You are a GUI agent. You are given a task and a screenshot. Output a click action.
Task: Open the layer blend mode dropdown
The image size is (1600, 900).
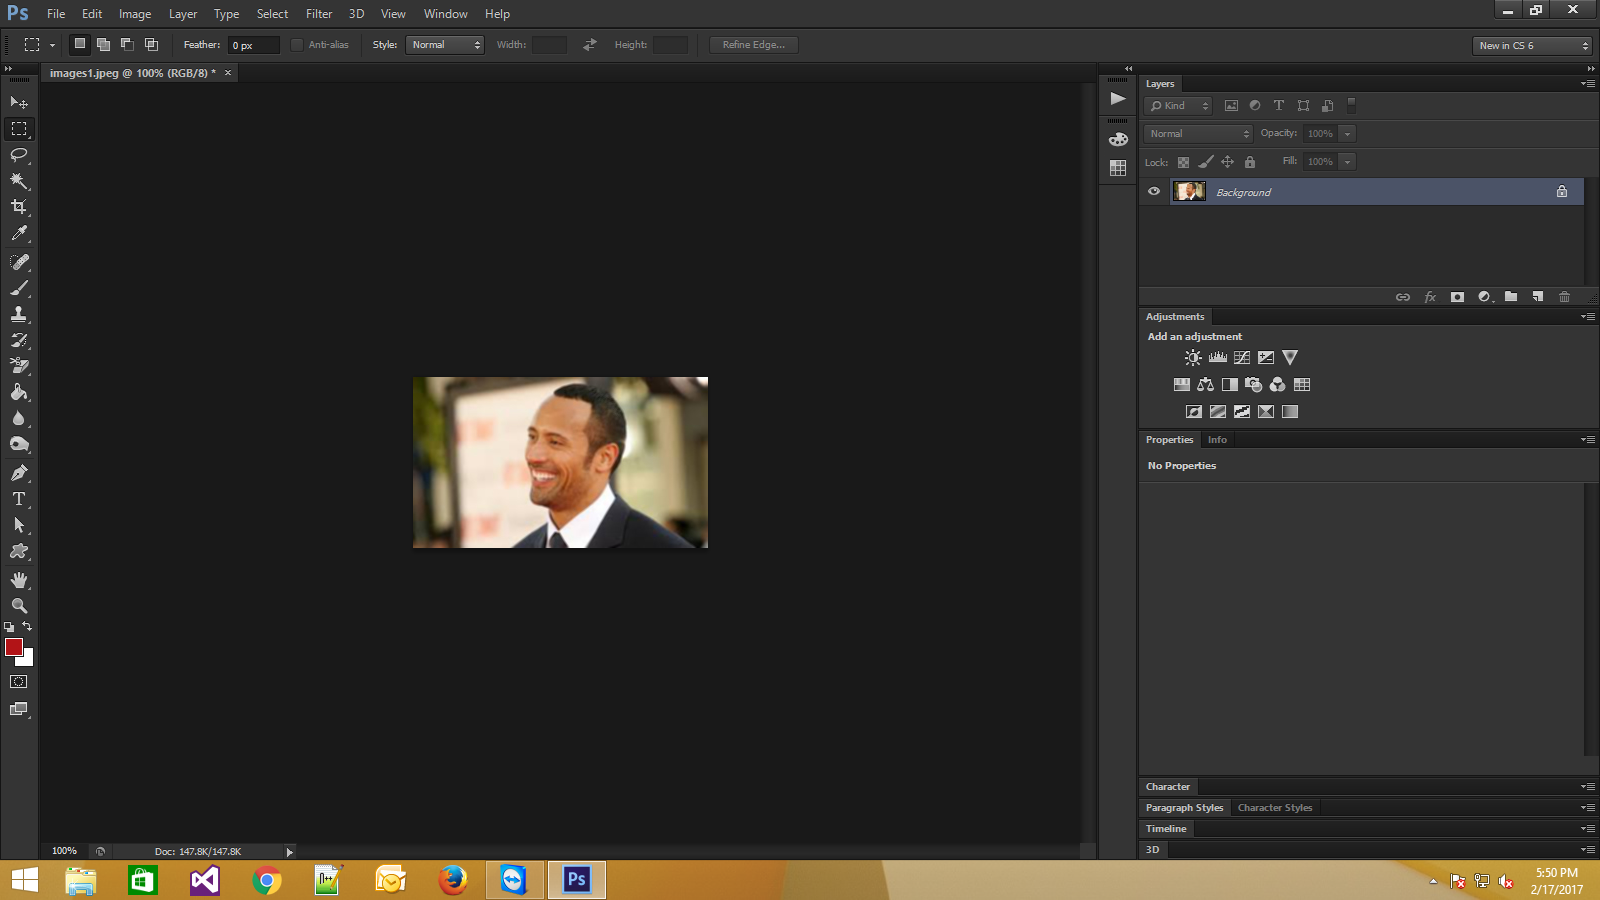pyautogui.click(x=1198, y=133)
